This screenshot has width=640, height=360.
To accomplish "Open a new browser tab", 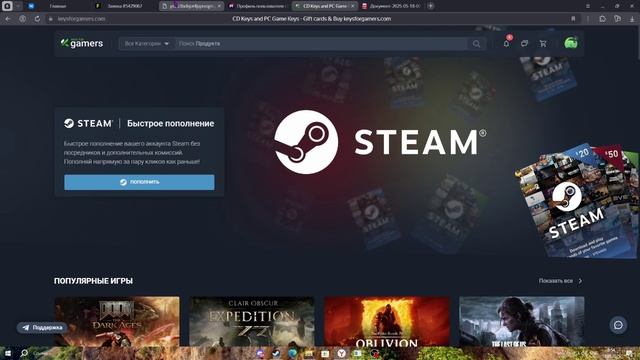I will pos(431,6).
